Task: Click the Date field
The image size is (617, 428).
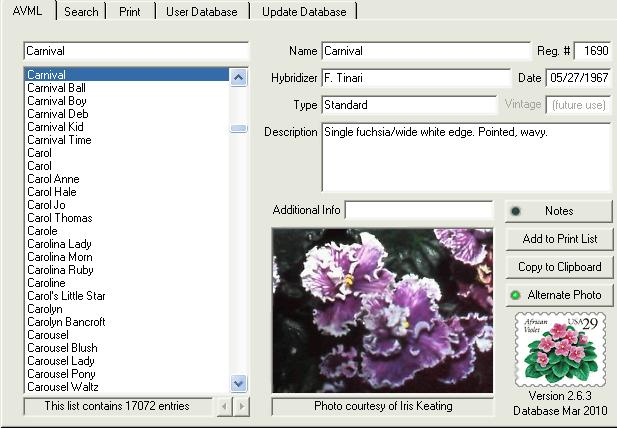Action: point(578,78)
